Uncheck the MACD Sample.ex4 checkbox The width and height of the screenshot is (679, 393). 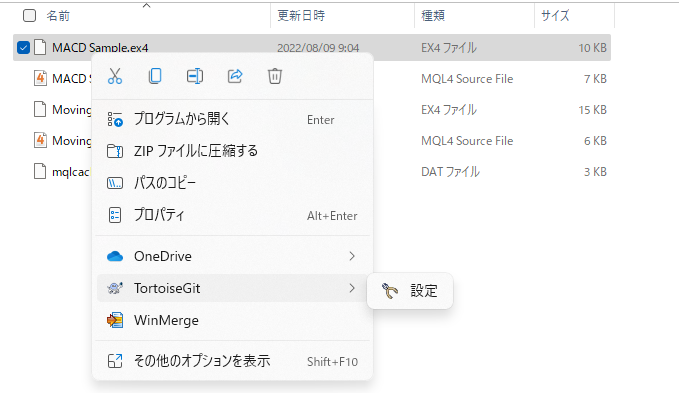click(23, 48)
